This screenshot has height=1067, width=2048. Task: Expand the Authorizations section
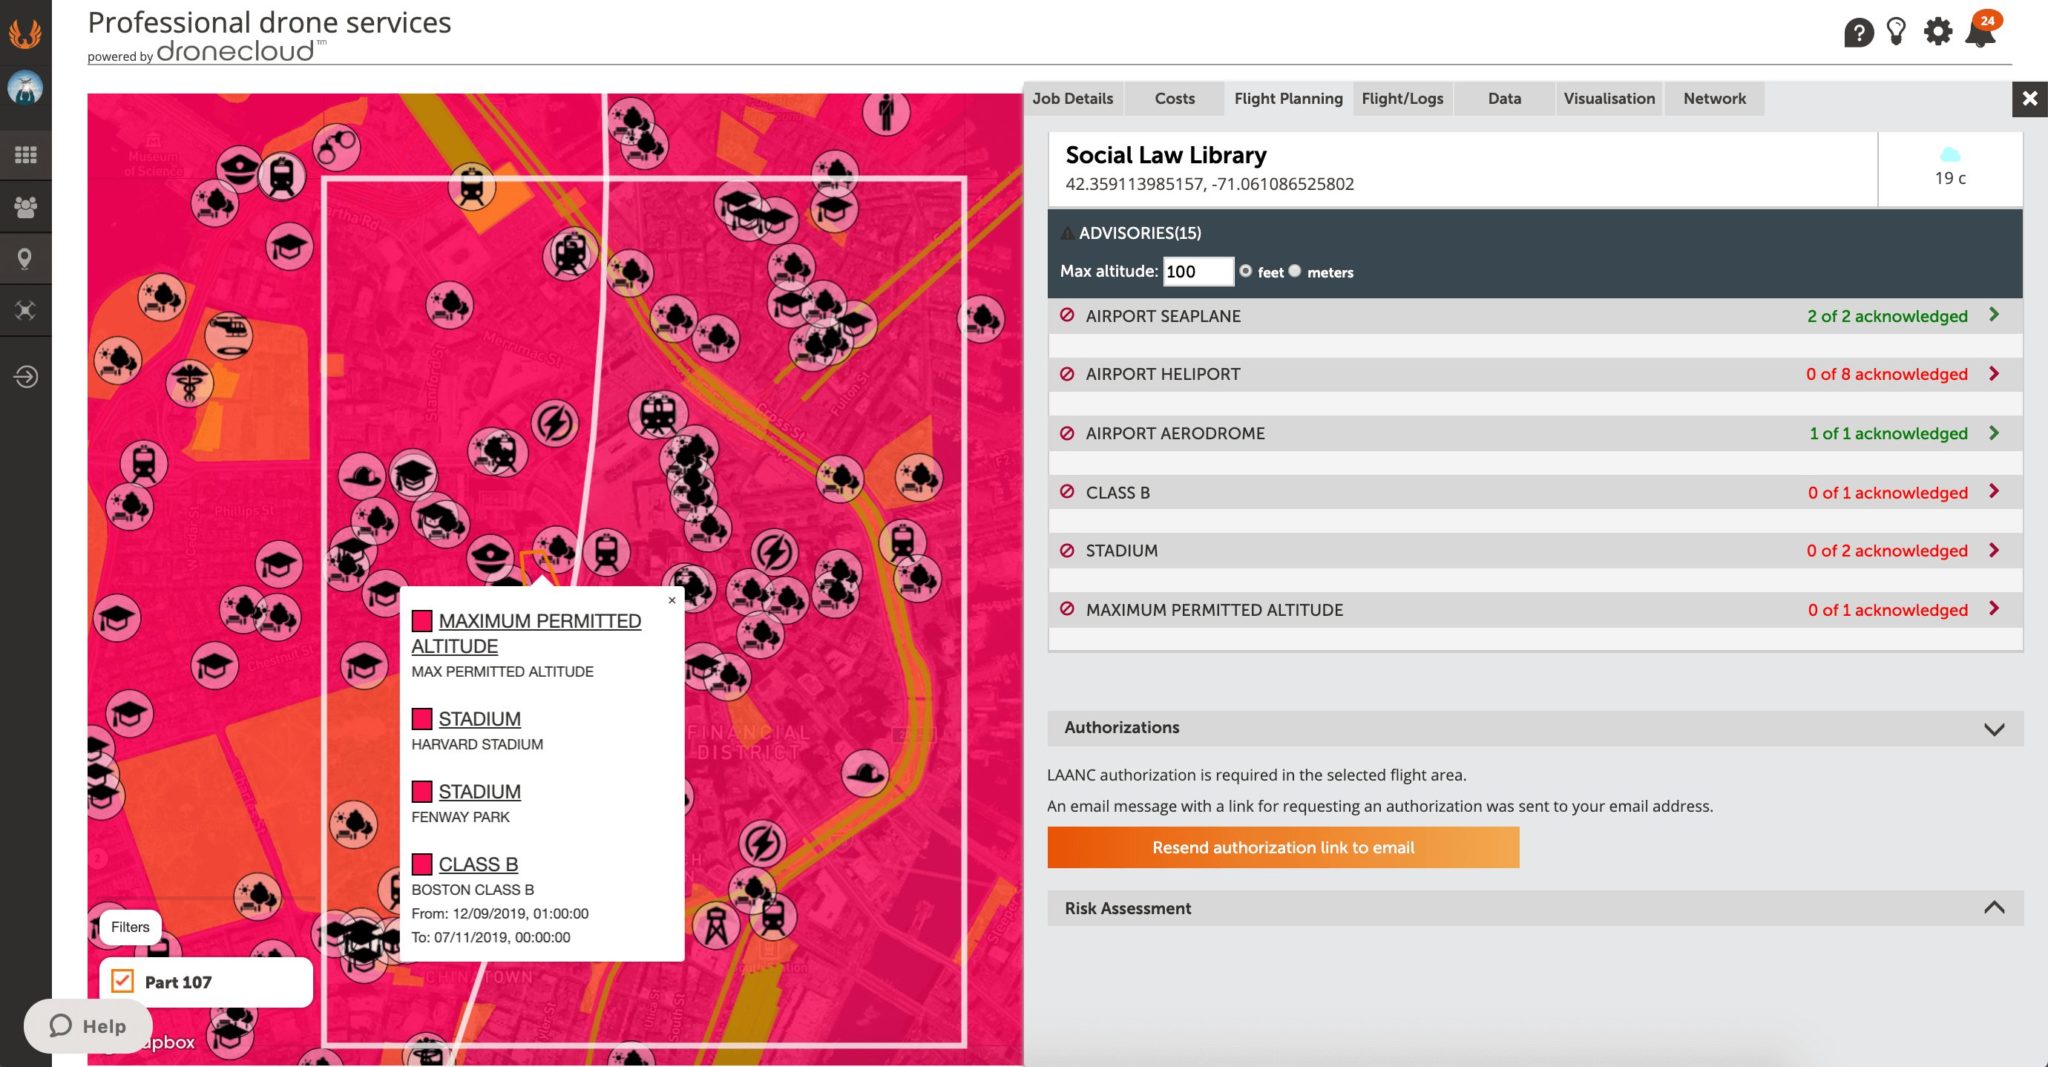pos(1993,729)
